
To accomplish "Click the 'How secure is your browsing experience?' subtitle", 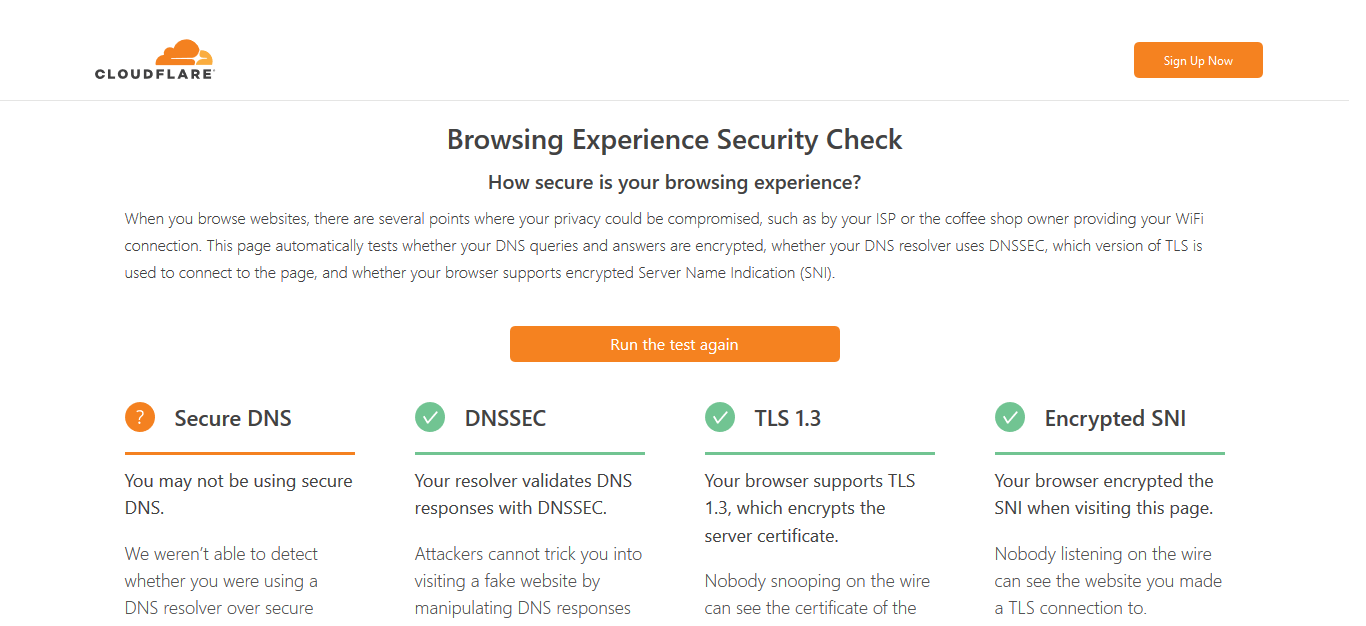I will click(x=674, y=182).
